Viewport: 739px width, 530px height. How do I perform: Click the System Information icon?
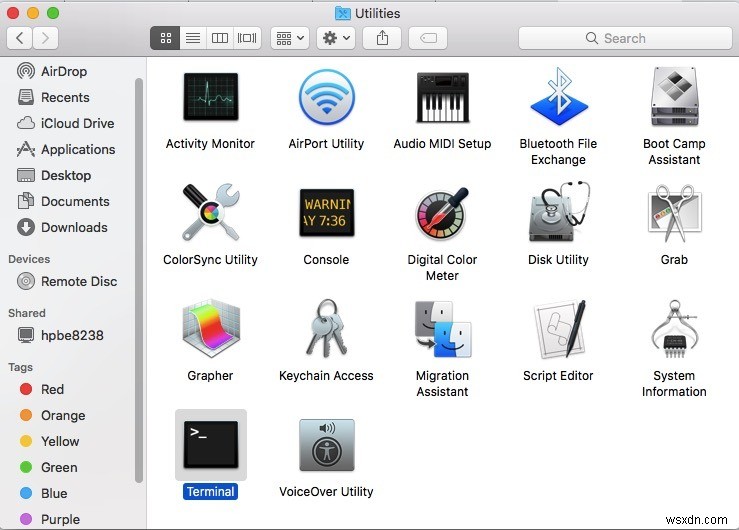(674, 329)
